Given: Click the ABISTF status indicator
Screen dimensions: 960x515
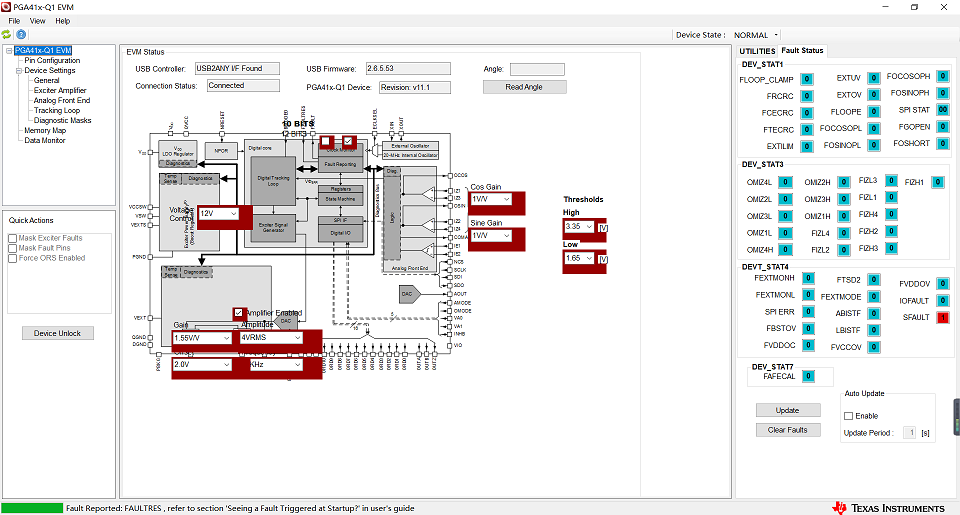Looking at the screenshot, I should point(874,313).
